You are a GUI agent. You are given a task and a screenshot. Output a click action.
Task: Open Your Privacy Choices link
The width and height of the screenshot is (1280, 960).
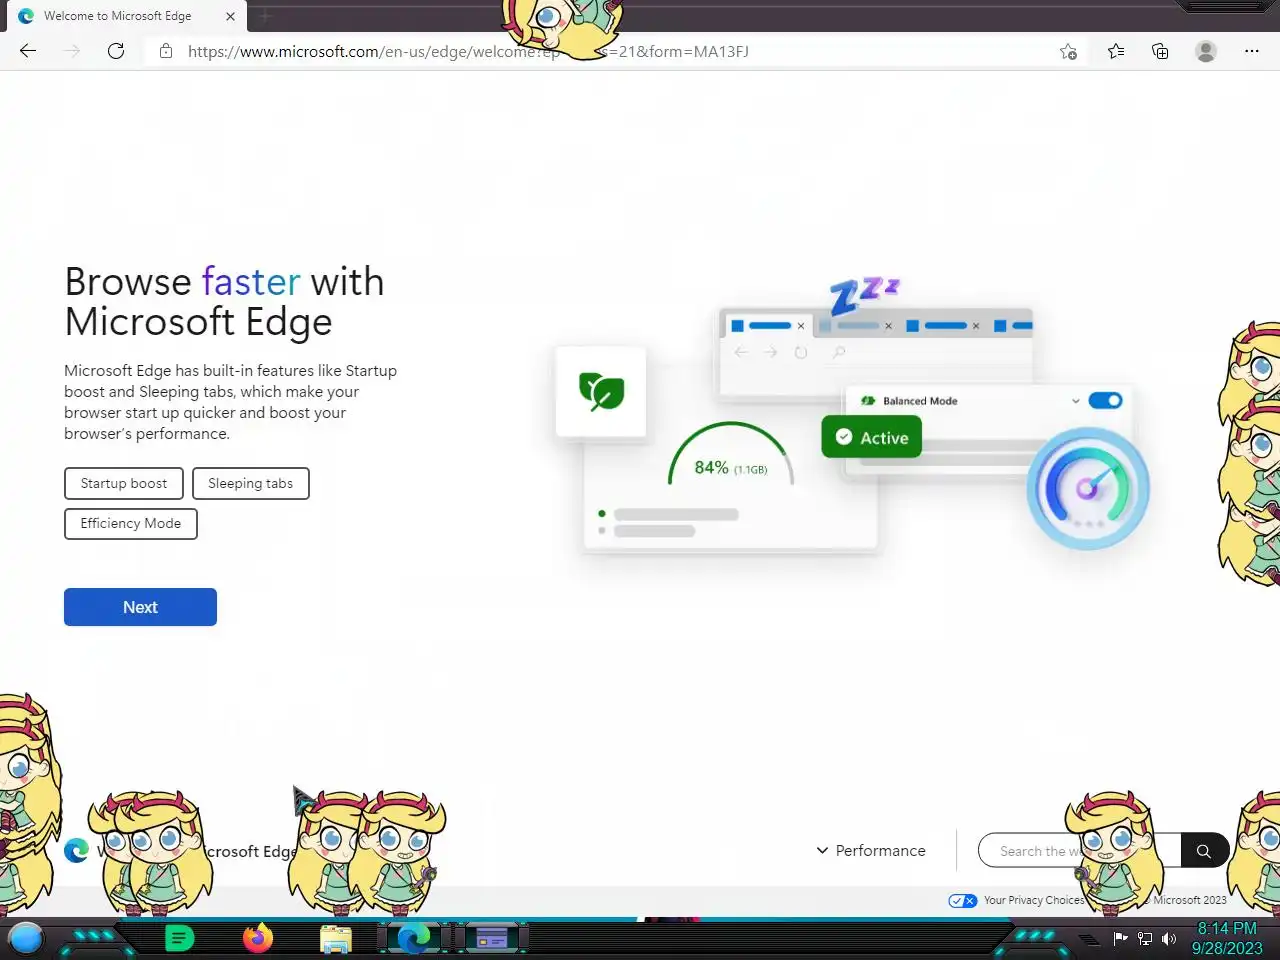[x=1033, y=900]
